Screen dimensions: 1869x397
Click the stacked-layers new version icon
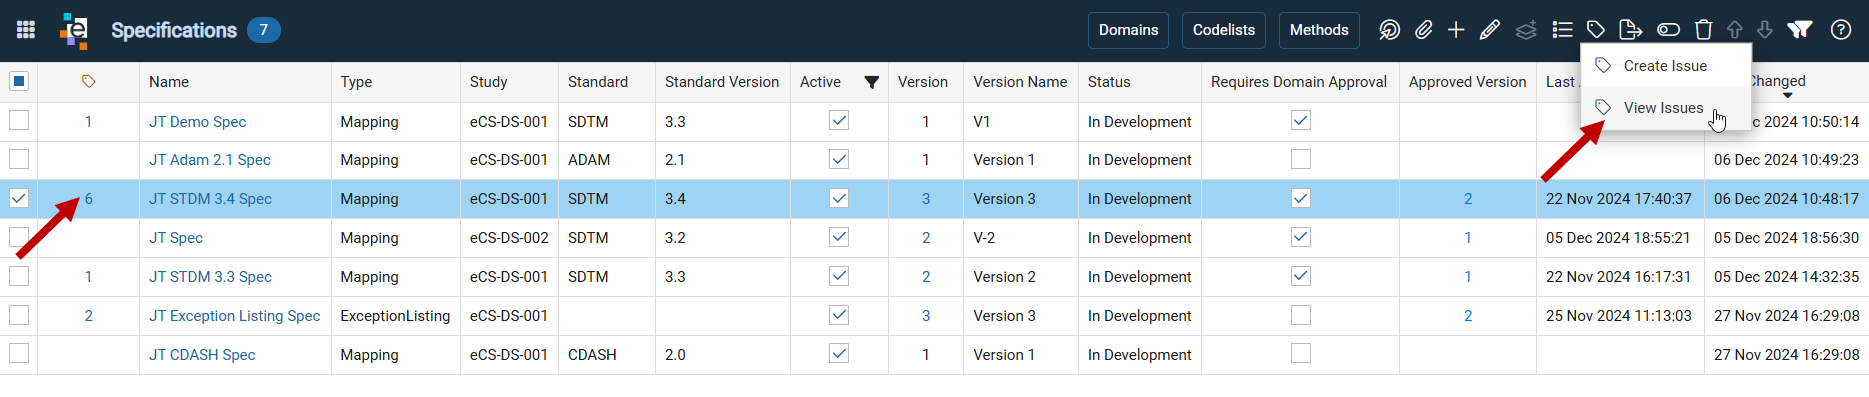[1526, 30]
